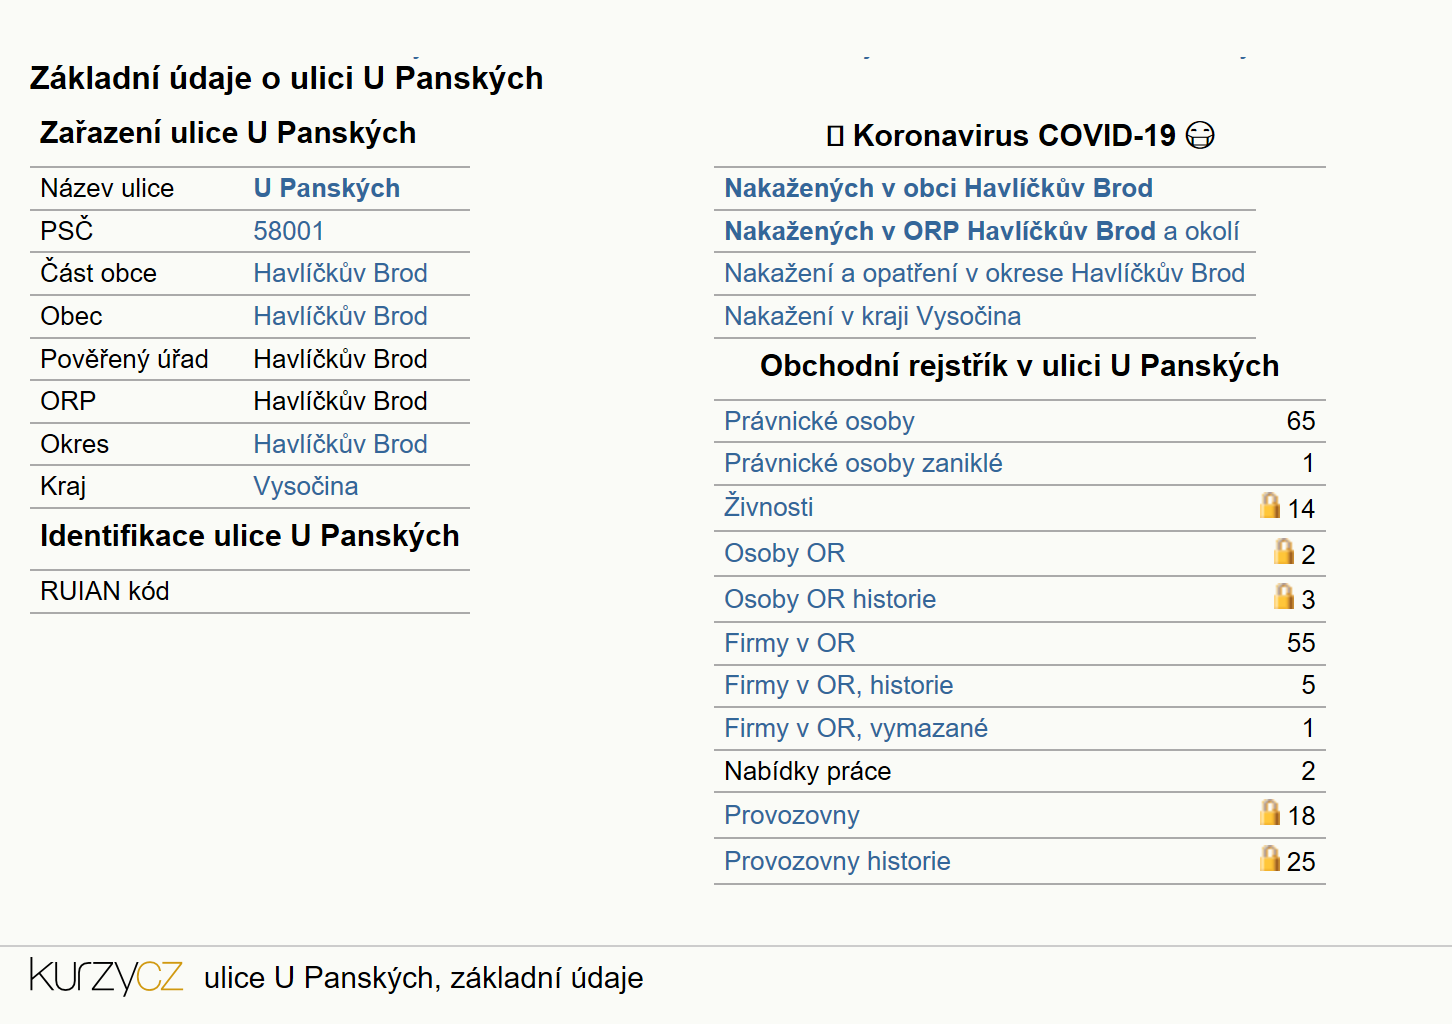Open the Vysočina region link

tap(306, 486)
